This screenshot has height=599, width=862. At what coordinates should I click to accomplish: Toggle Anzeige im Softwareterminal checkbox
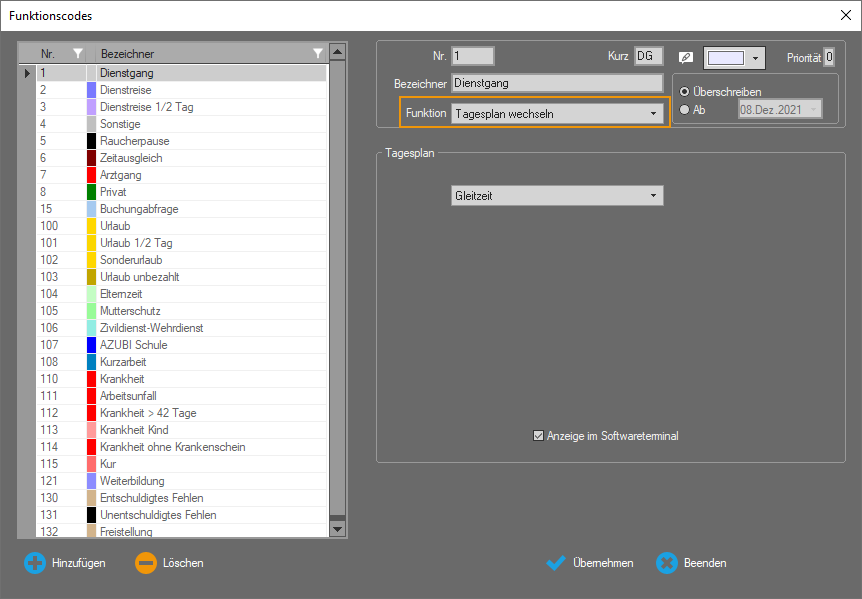click(x=539, y=436)
